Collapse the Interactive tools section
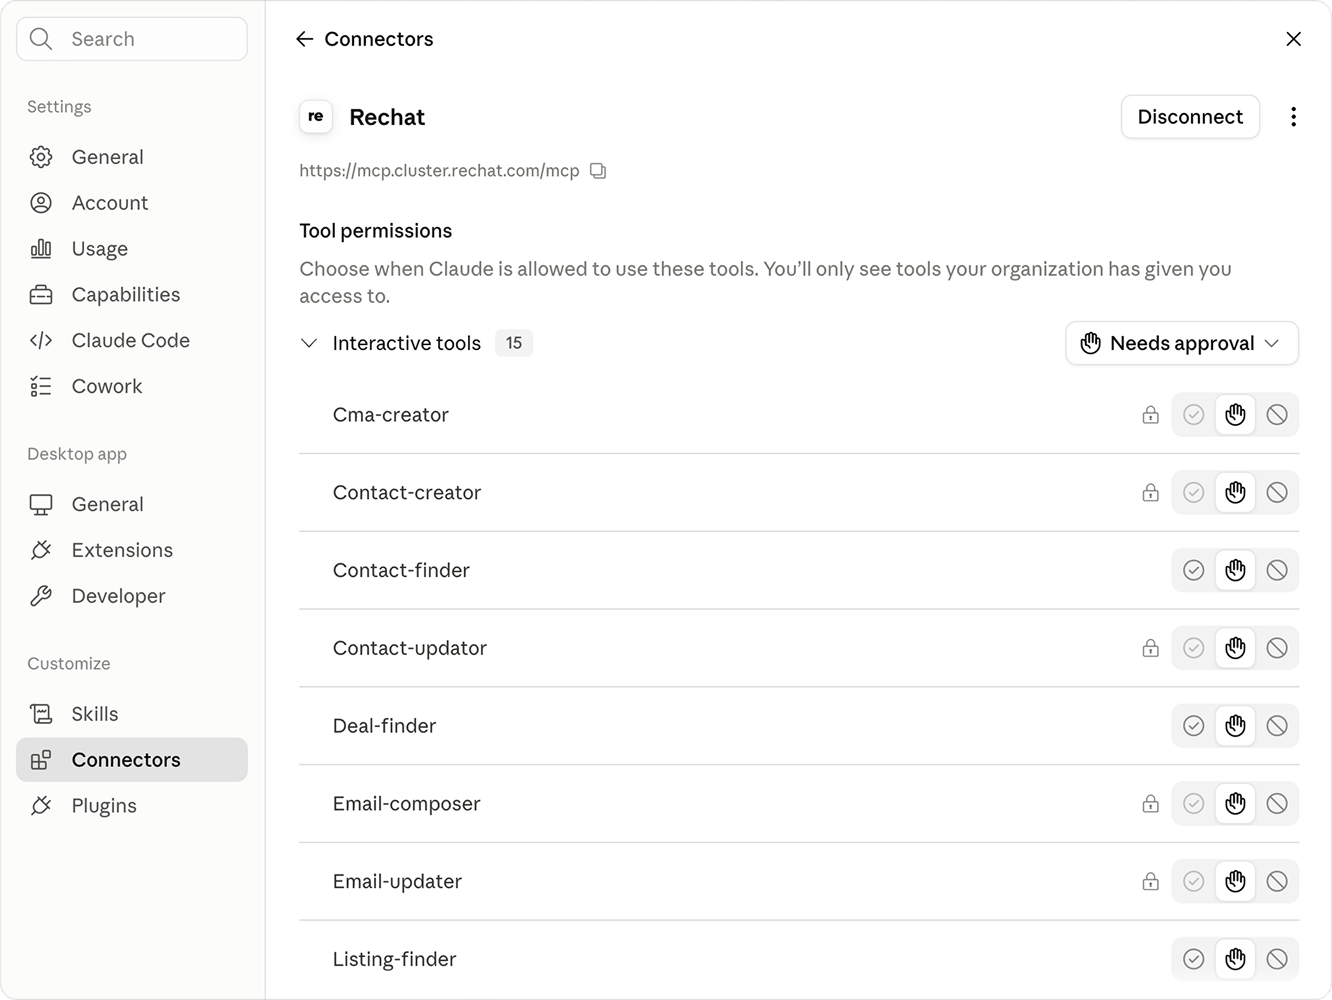This screenshot has width=1332, height=1000. coord(309,343)
